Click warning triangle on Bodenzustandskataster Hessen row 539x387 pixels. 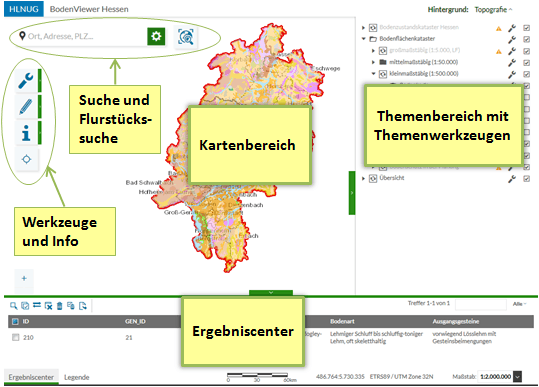pos(499,29)
